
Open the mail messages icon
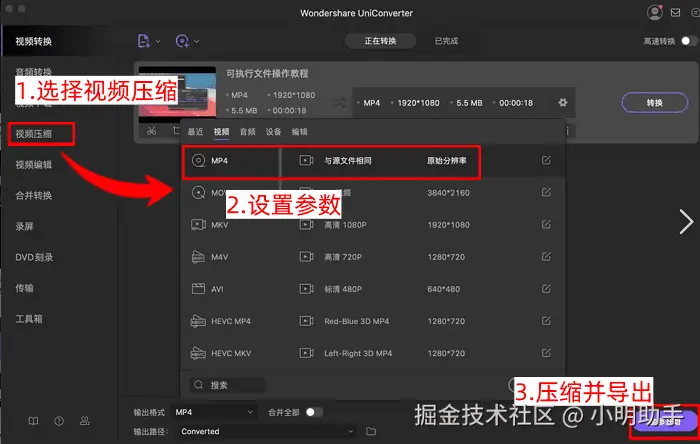[x=675, y=12]
